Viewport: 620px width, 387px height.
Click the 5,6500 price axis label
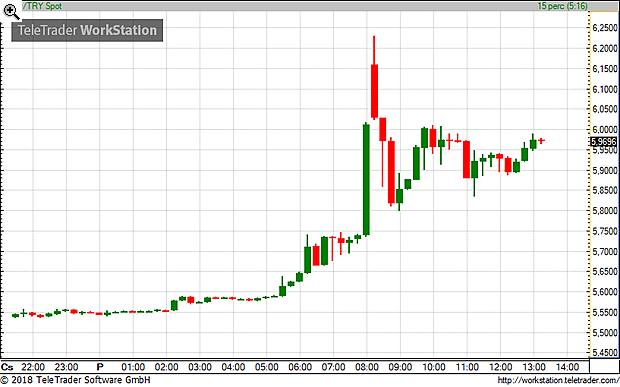(605, 272)
